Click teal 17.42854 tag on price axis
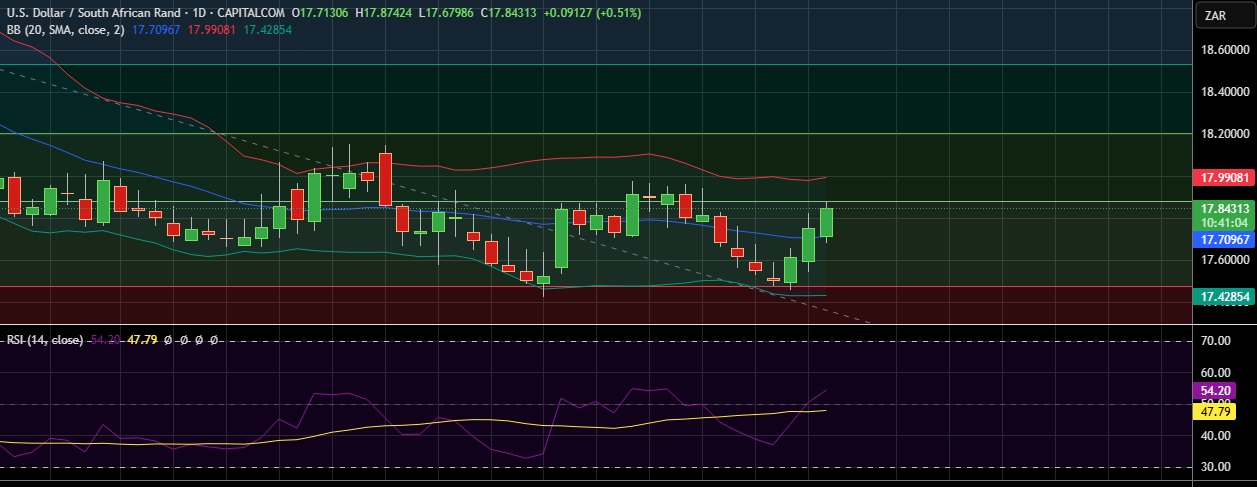Viewport: 1257px width, 487px height. [1224, 297]
